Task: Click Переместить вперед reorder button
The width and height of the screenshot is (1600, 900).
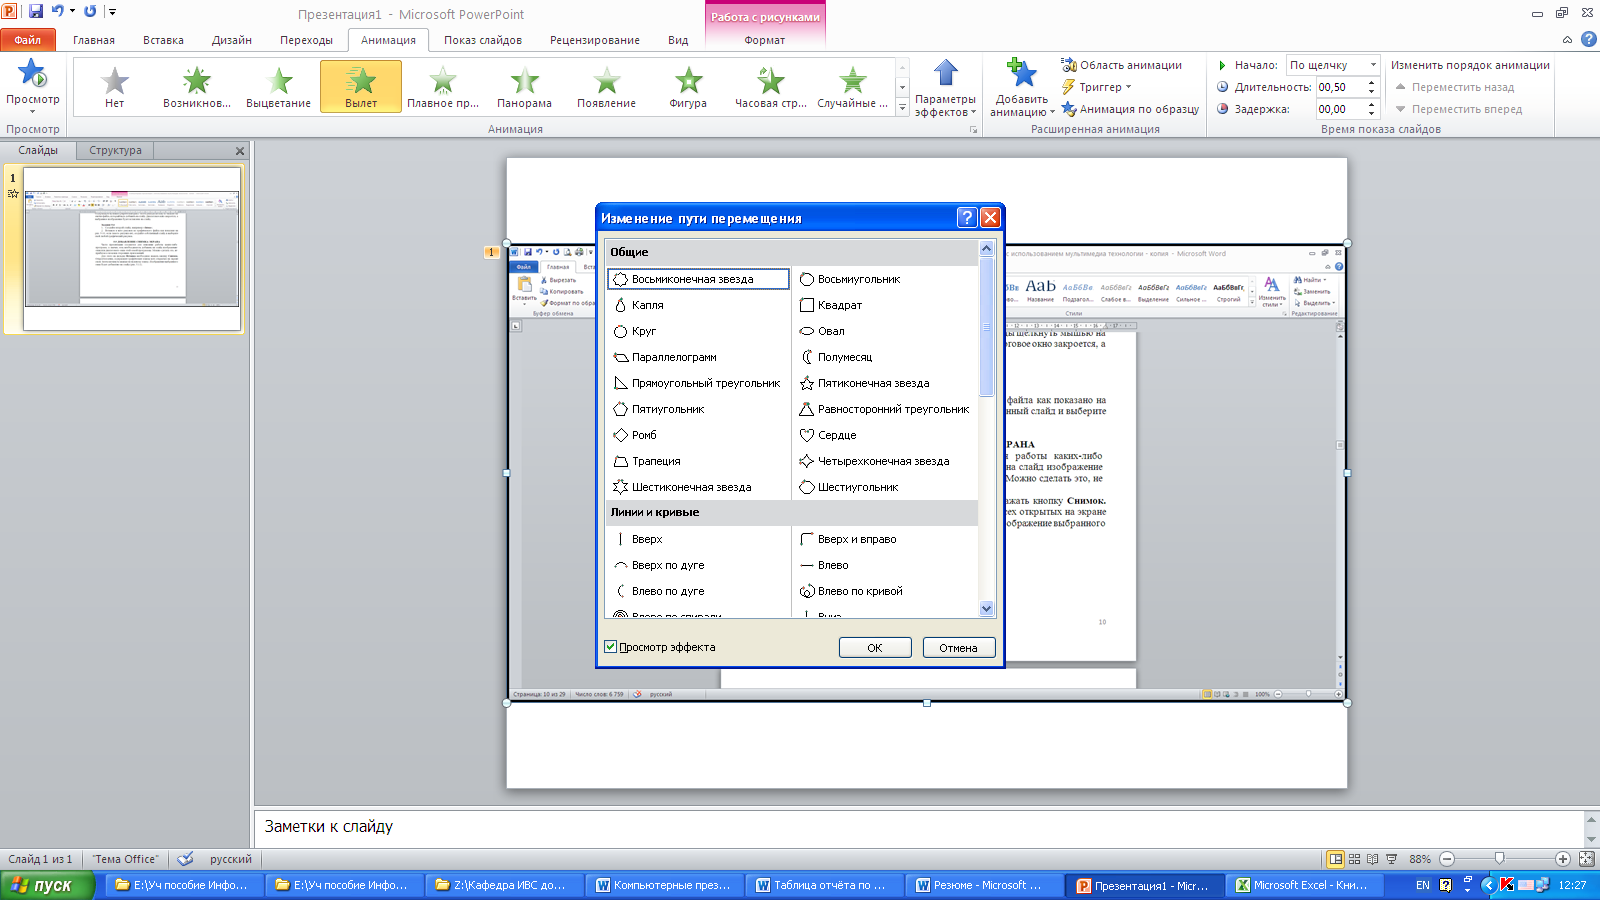Action: pos(1459,109)
